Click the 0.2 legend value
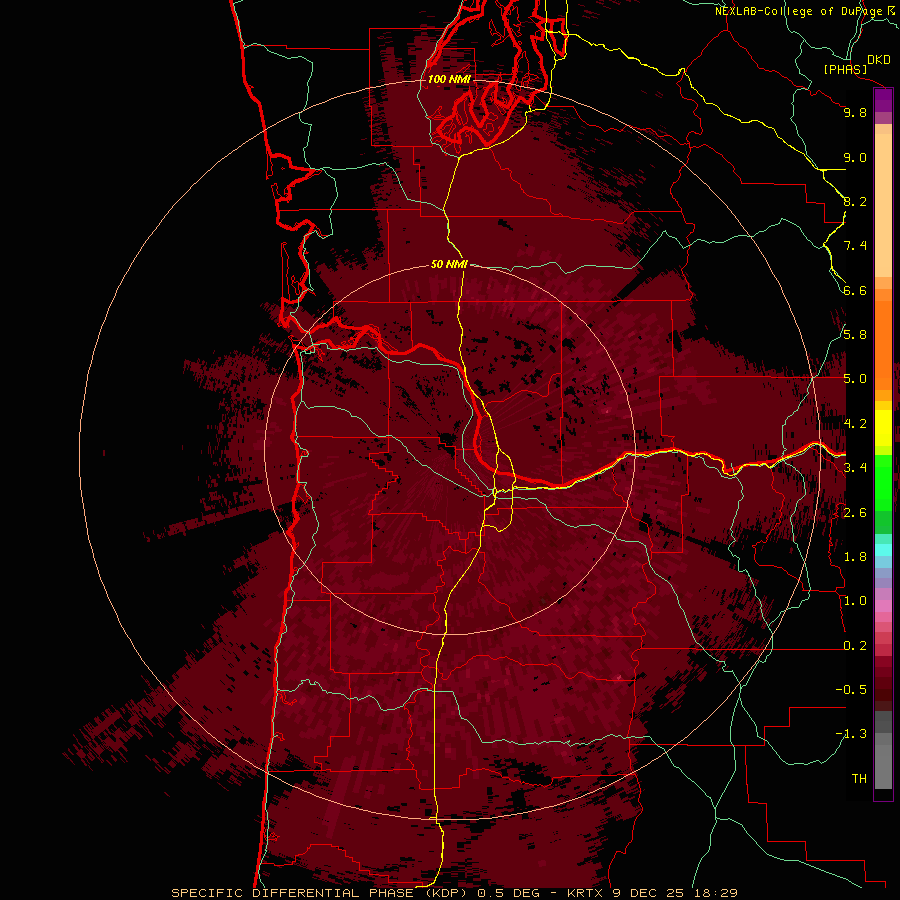Viewport: 900px width, 900px height. [x=855, y=646]
